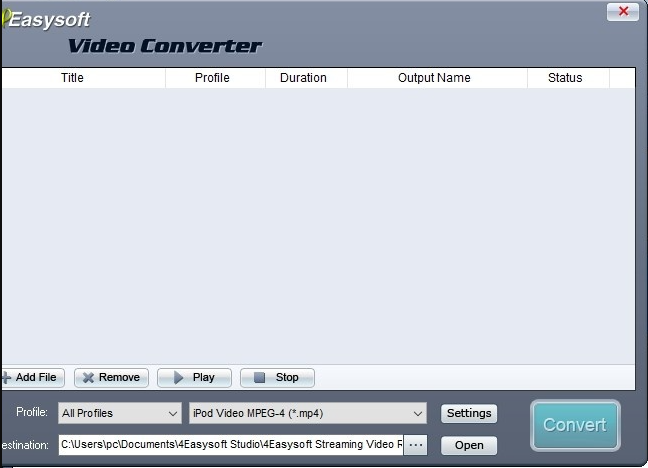Select the Profile column header
This screenshot has width=648, height=468.
[x=212, y=78]
